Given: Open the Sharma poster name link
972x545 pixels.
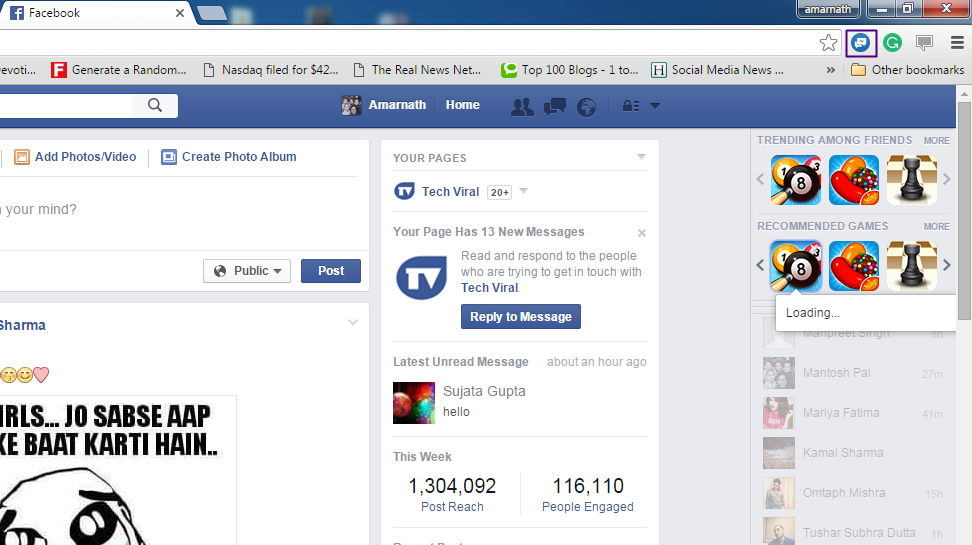Looking at the screenshot, I should (x=22, y=325).
